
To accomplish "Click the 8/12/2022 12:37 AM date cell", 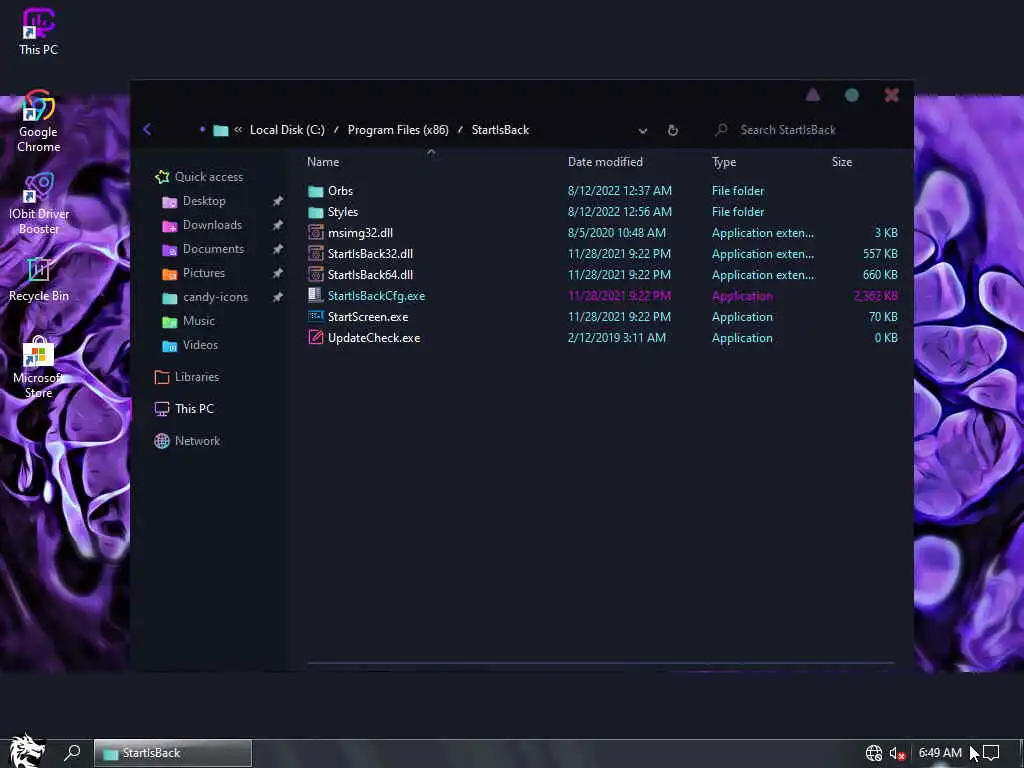I will (x=619, y=191).
